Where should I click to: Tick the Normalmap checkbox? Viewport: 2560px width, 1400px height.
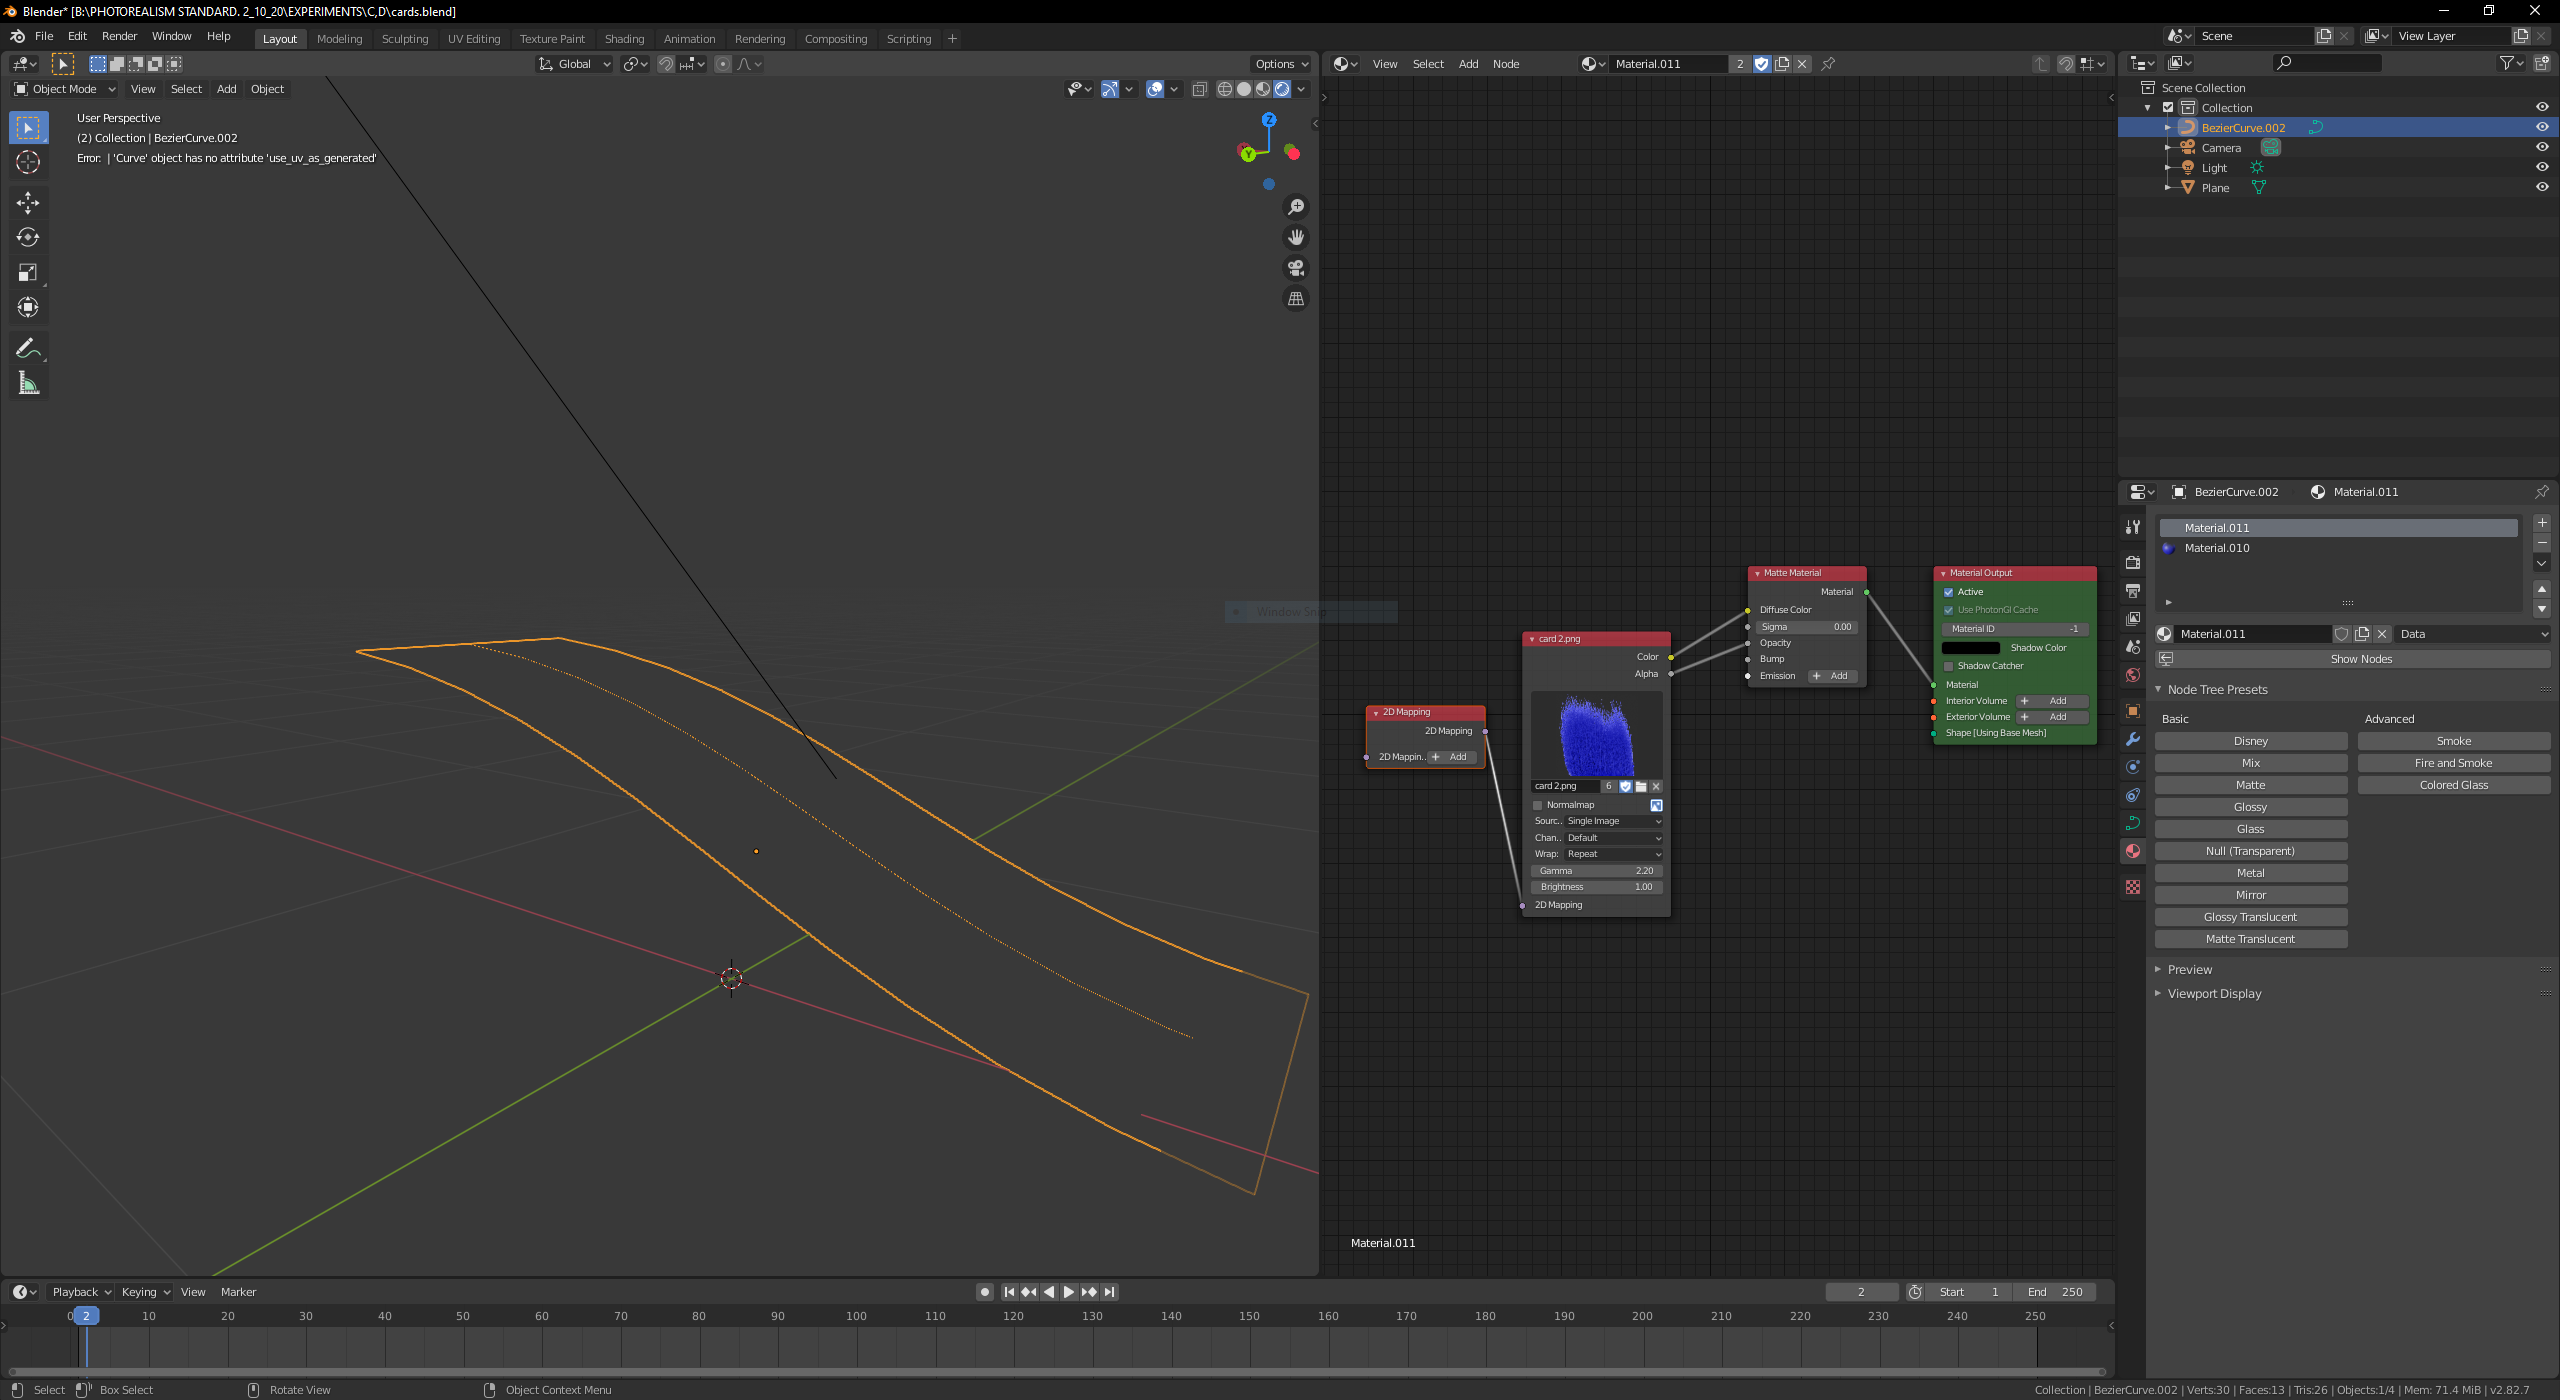pyautogui.click(x=1538, y=805)
